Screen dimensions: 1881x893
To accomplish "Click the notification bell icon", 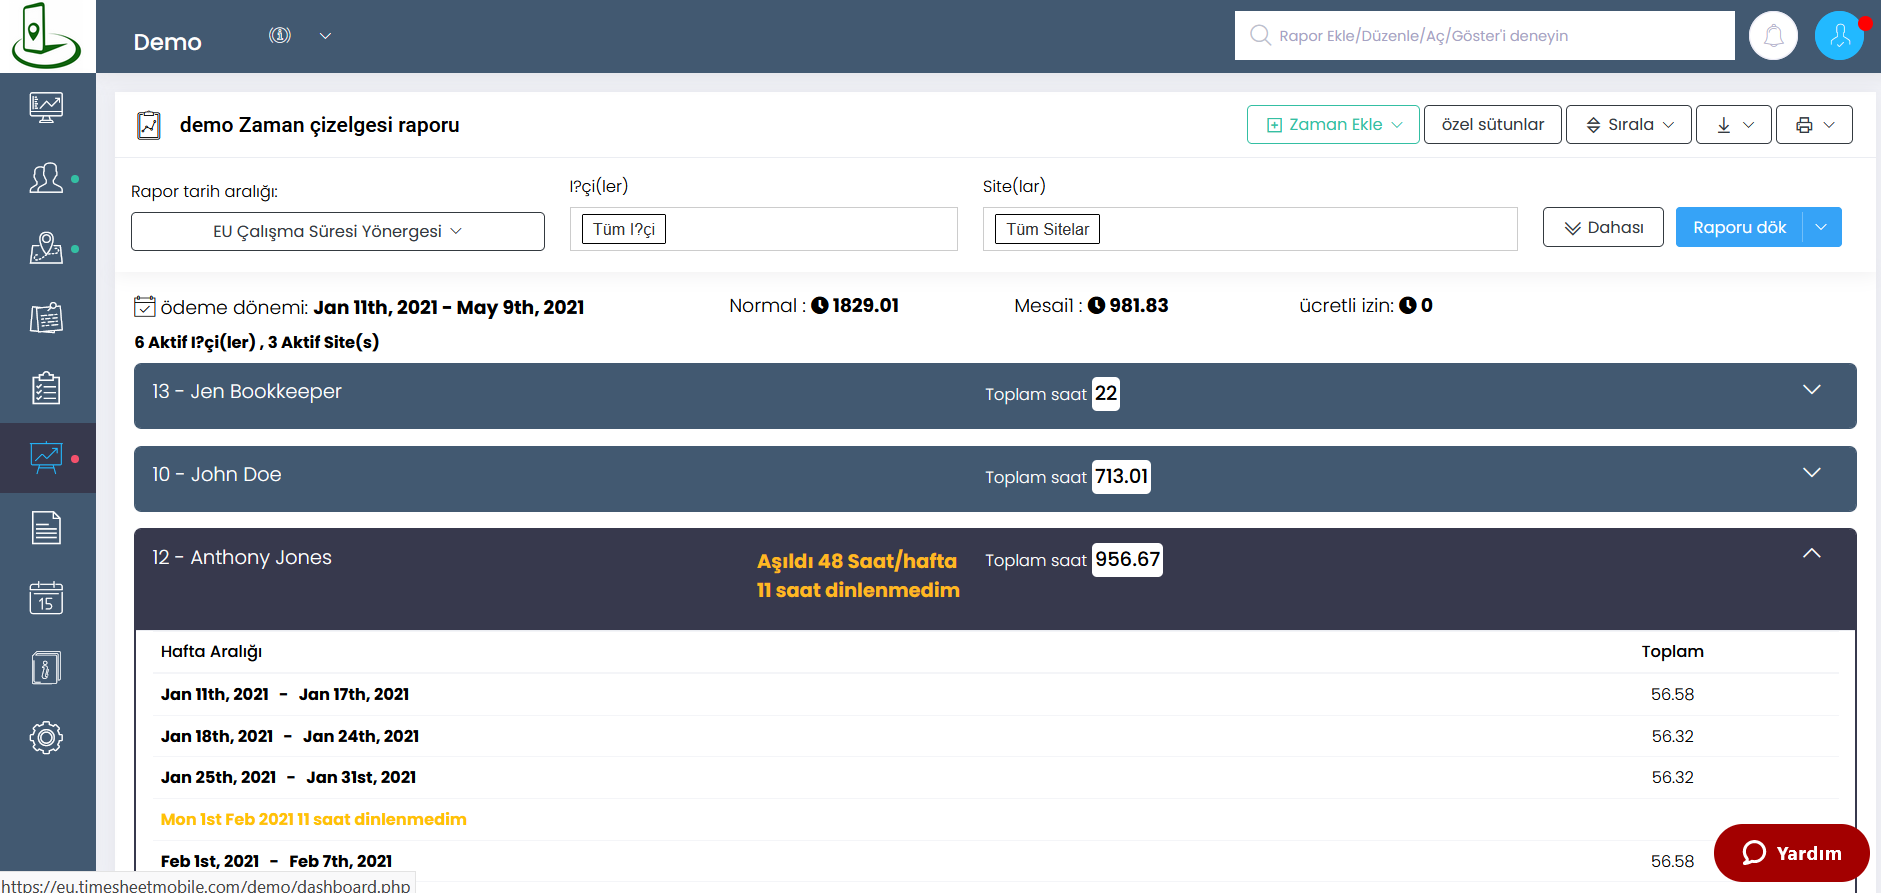I will [x=1773, y=36].
